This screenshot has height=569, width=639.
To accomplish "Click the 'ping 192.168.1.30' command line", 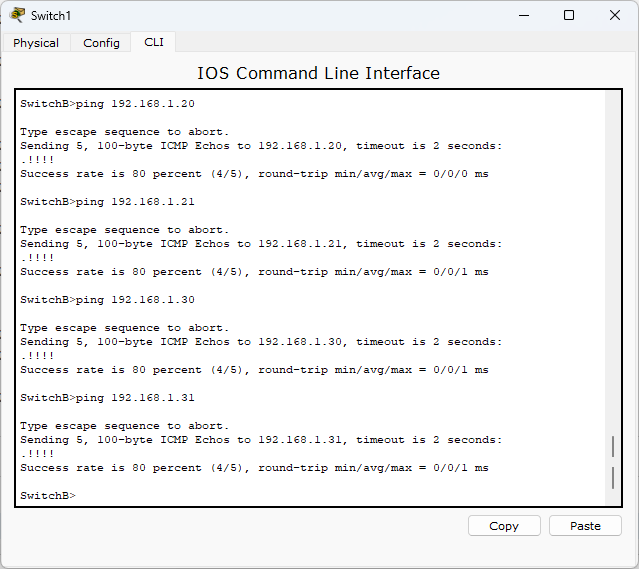I will (x=107, y=300).
